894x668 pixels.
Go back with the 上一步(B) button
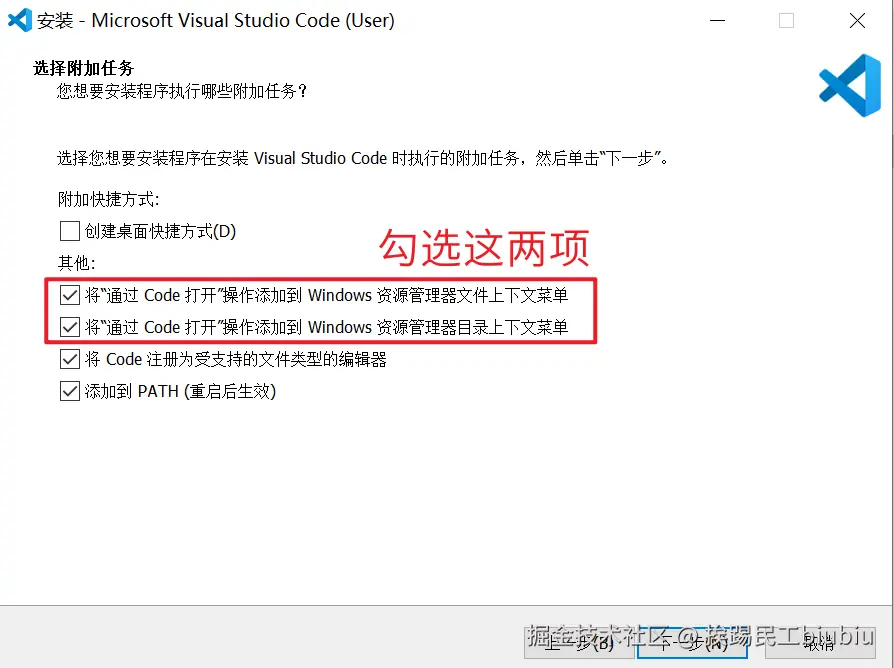pyautogui.click(x=579, y=643)
